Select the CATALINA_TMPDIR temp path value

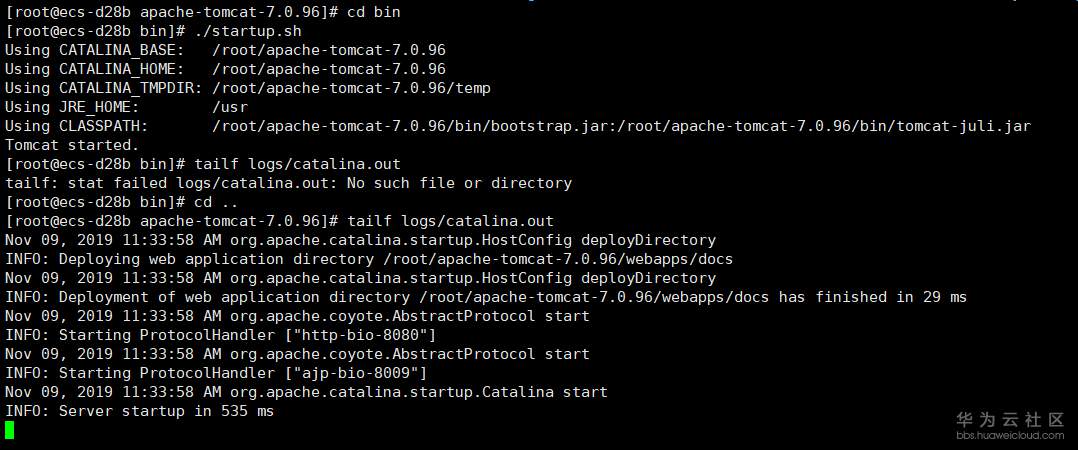351,88
